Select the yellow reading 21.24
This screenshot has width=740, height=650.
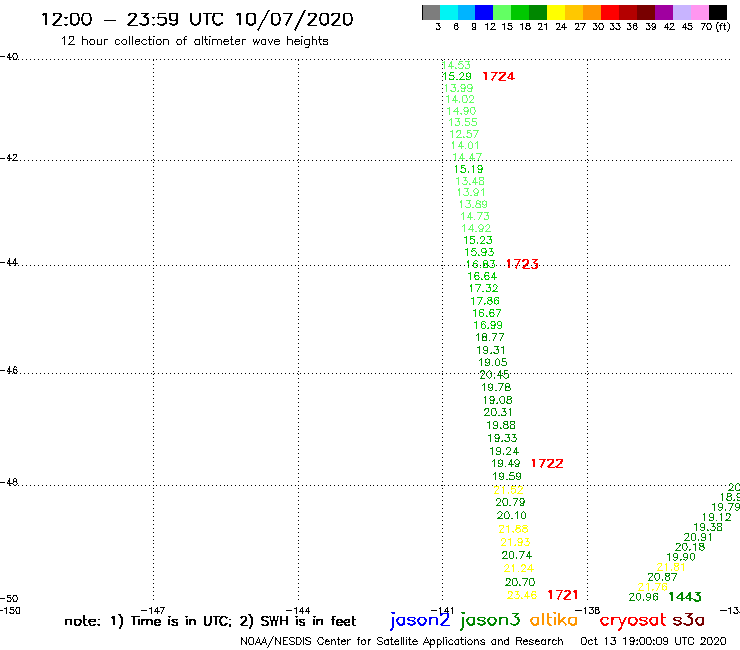tap(519, 569)
